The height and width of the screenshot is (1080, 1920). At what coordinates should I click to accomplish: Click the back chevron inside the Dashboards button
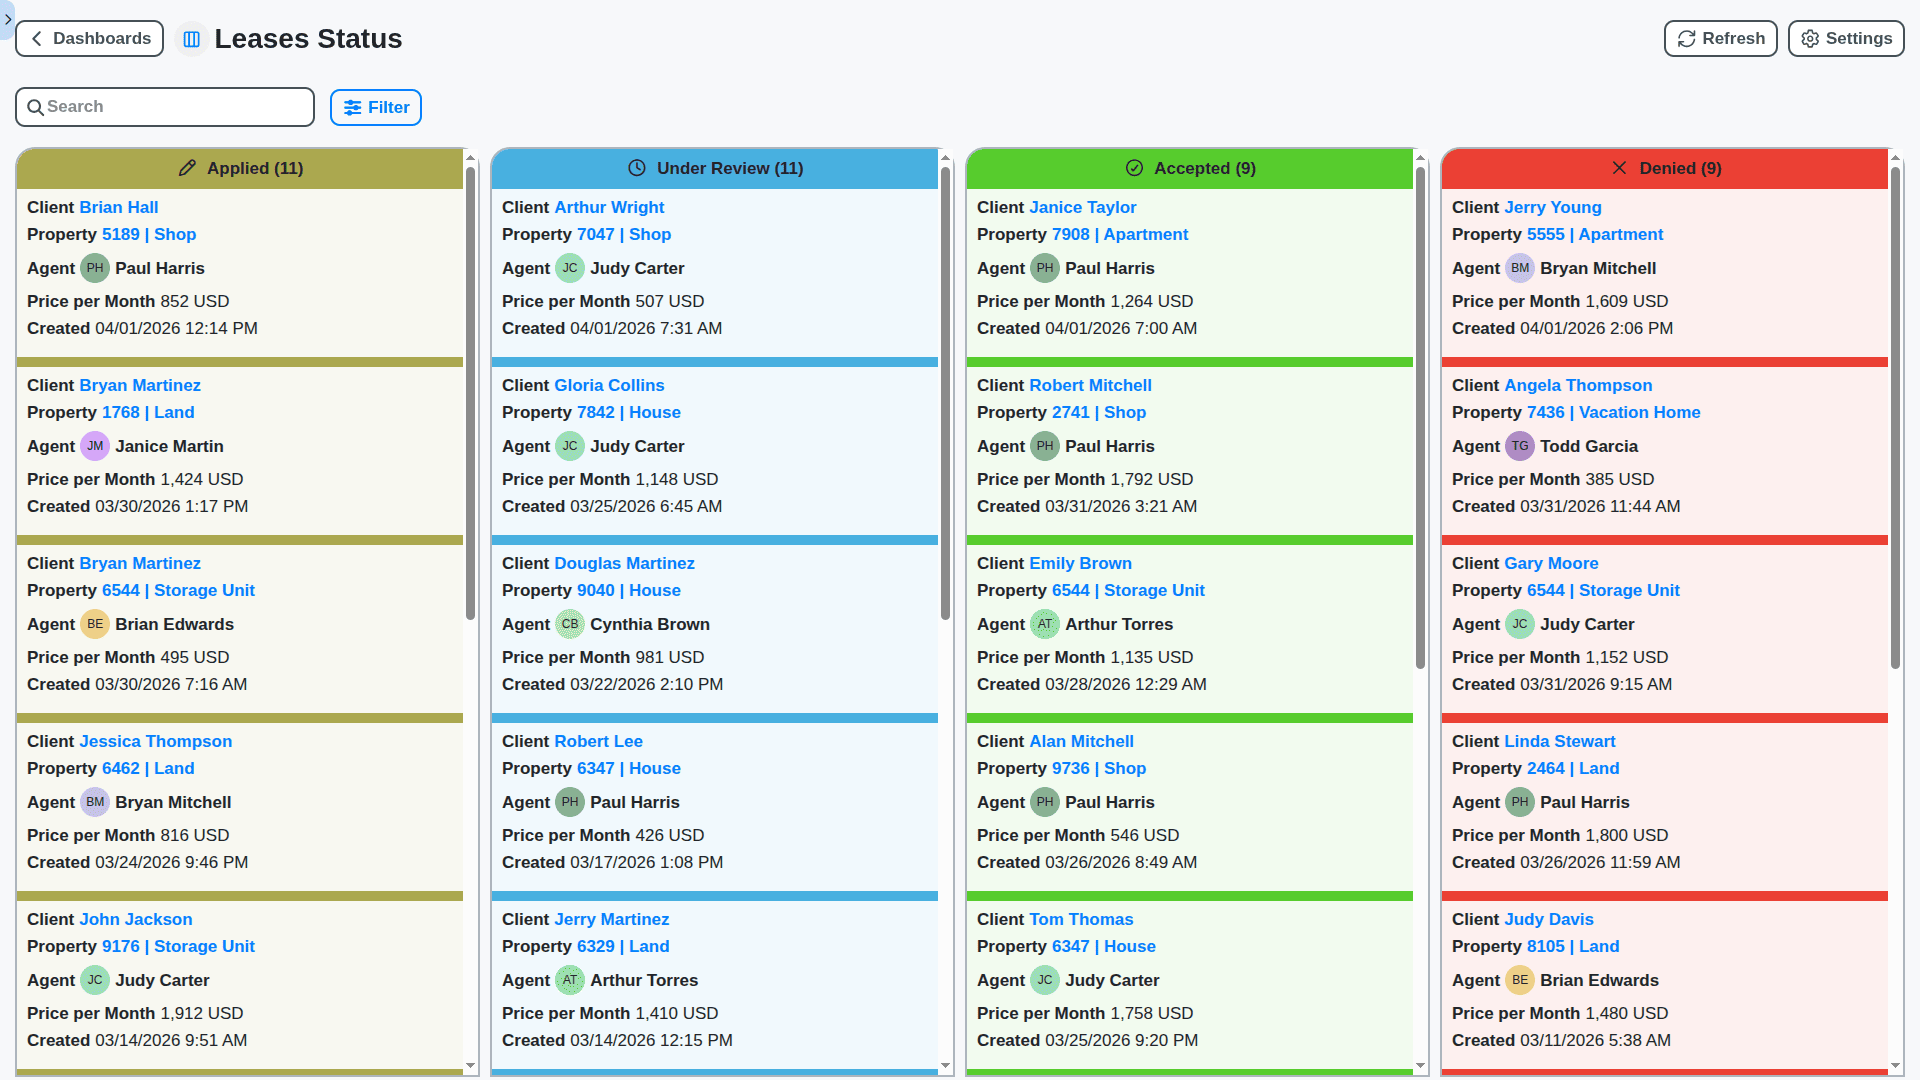coord(36,38)
